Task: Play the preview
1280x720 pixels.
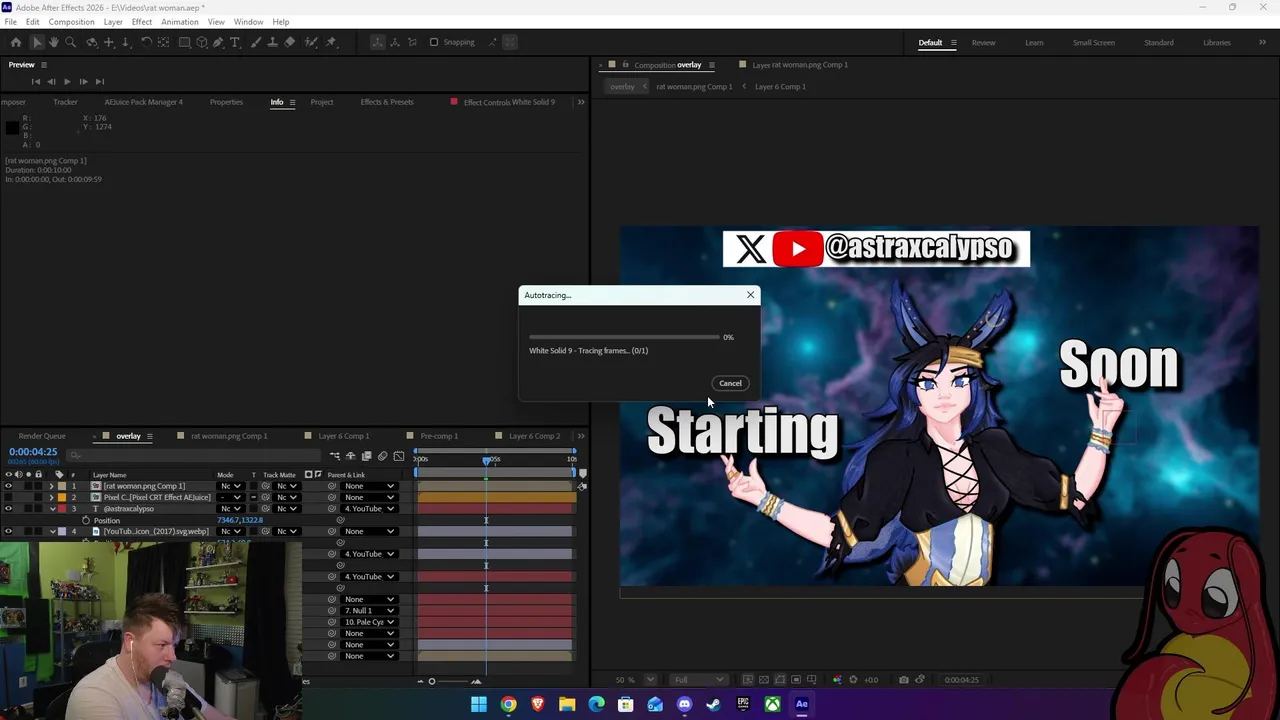Action: (67, 81)
